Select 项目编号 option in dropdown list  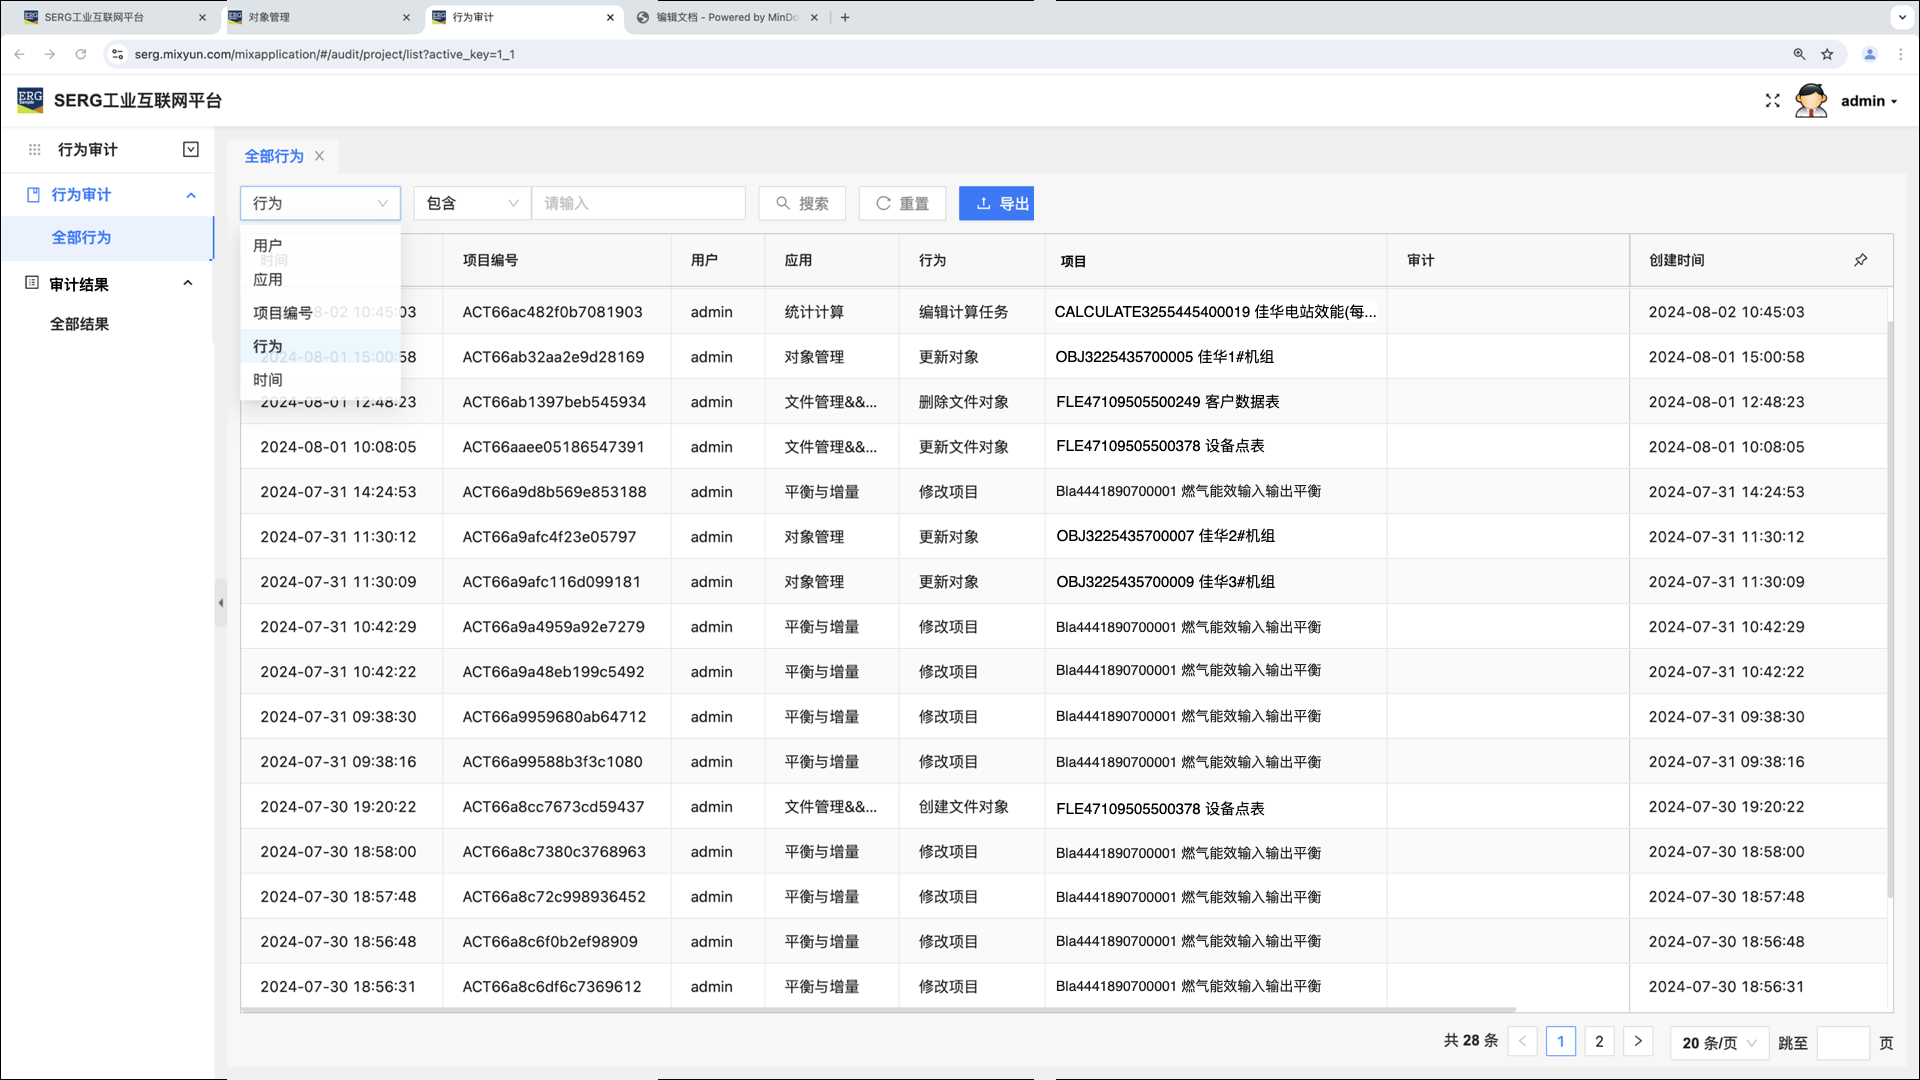[x=283, y=313]
